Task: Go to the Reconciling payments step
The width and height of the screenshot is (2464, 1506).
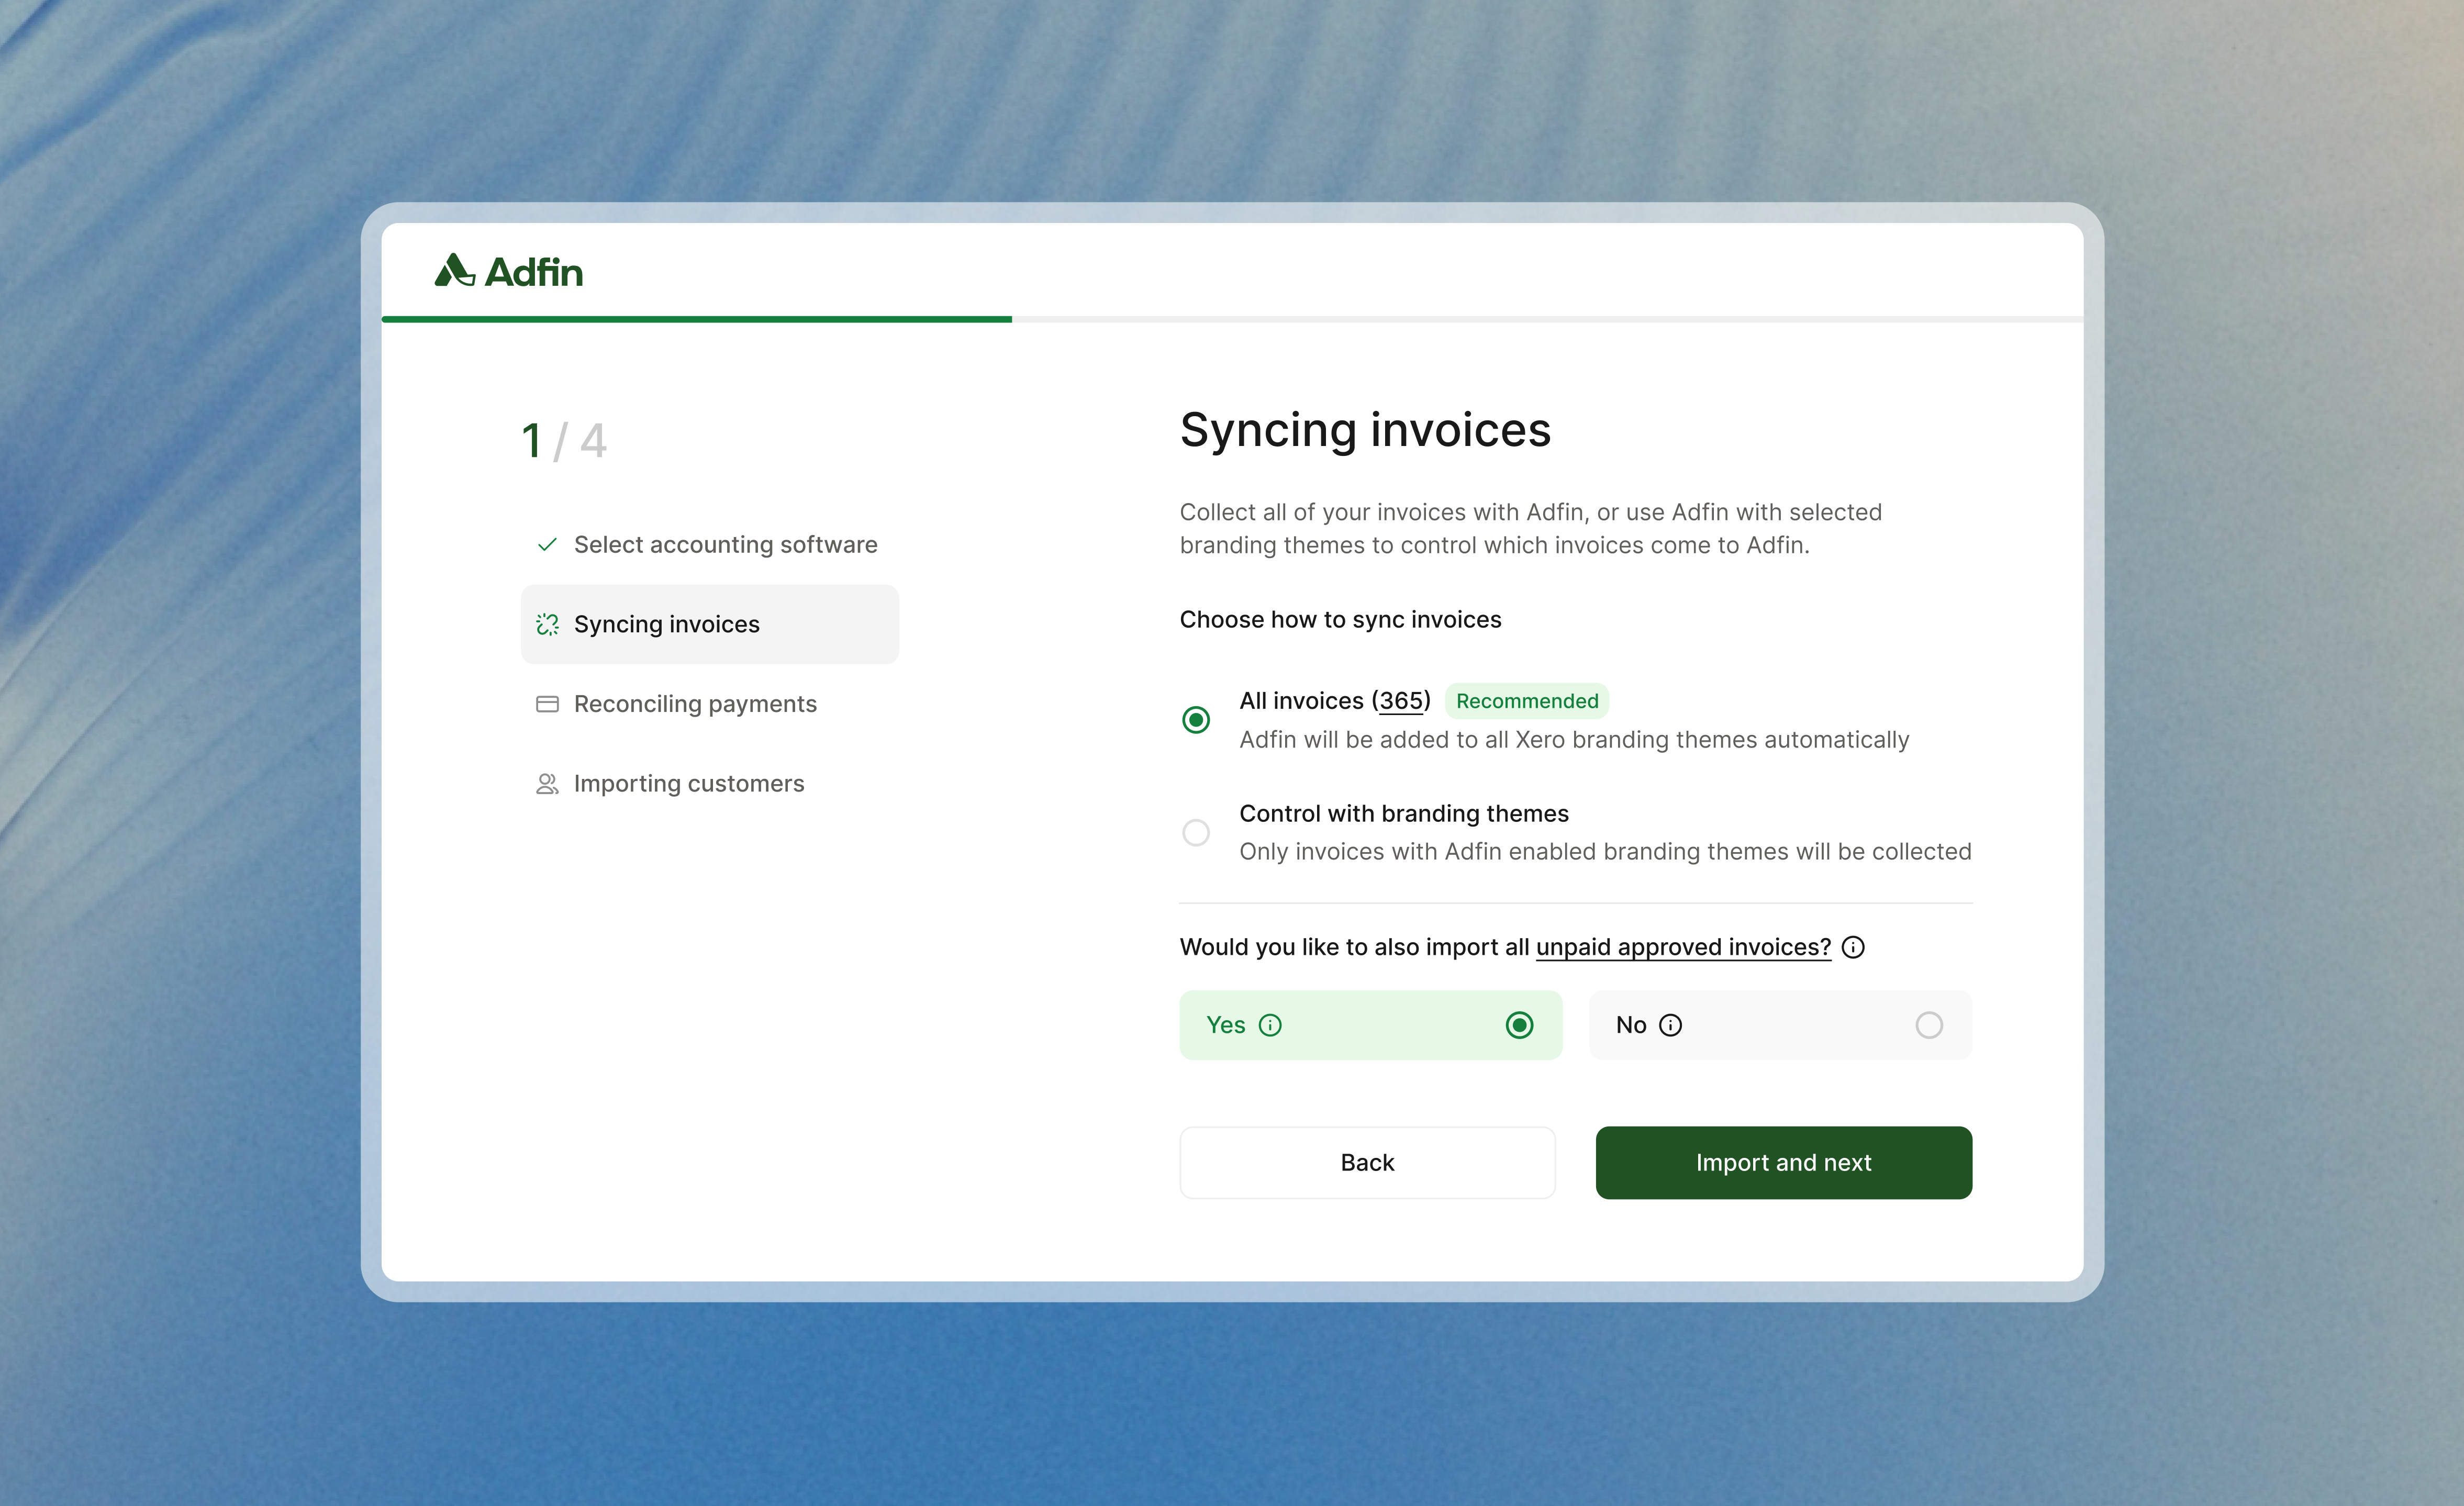Action: coord(695,704)
